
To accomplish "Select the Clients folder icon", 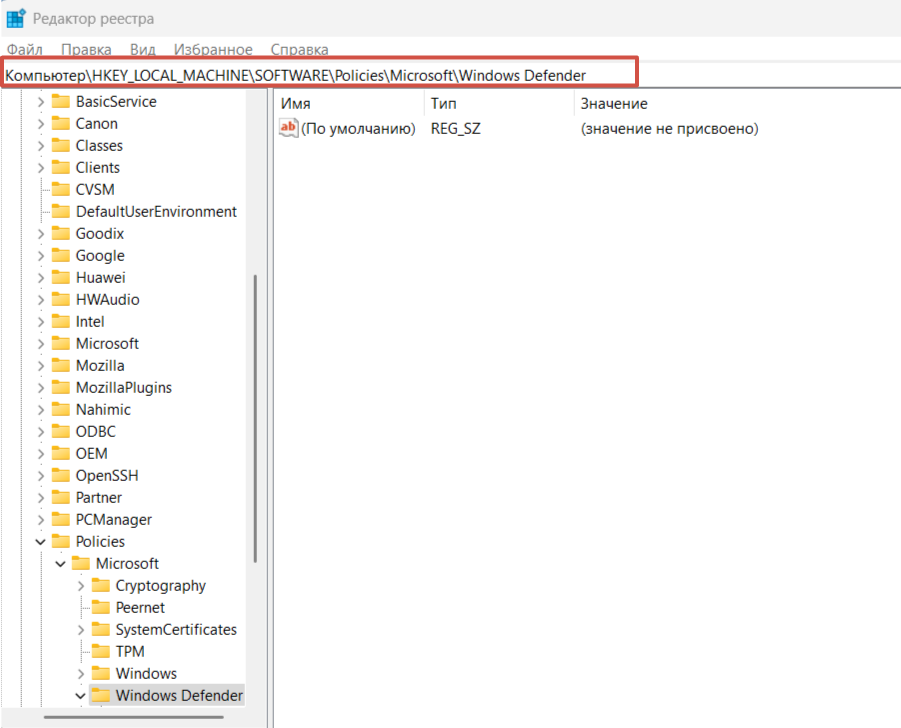I will tap(61, 167).
